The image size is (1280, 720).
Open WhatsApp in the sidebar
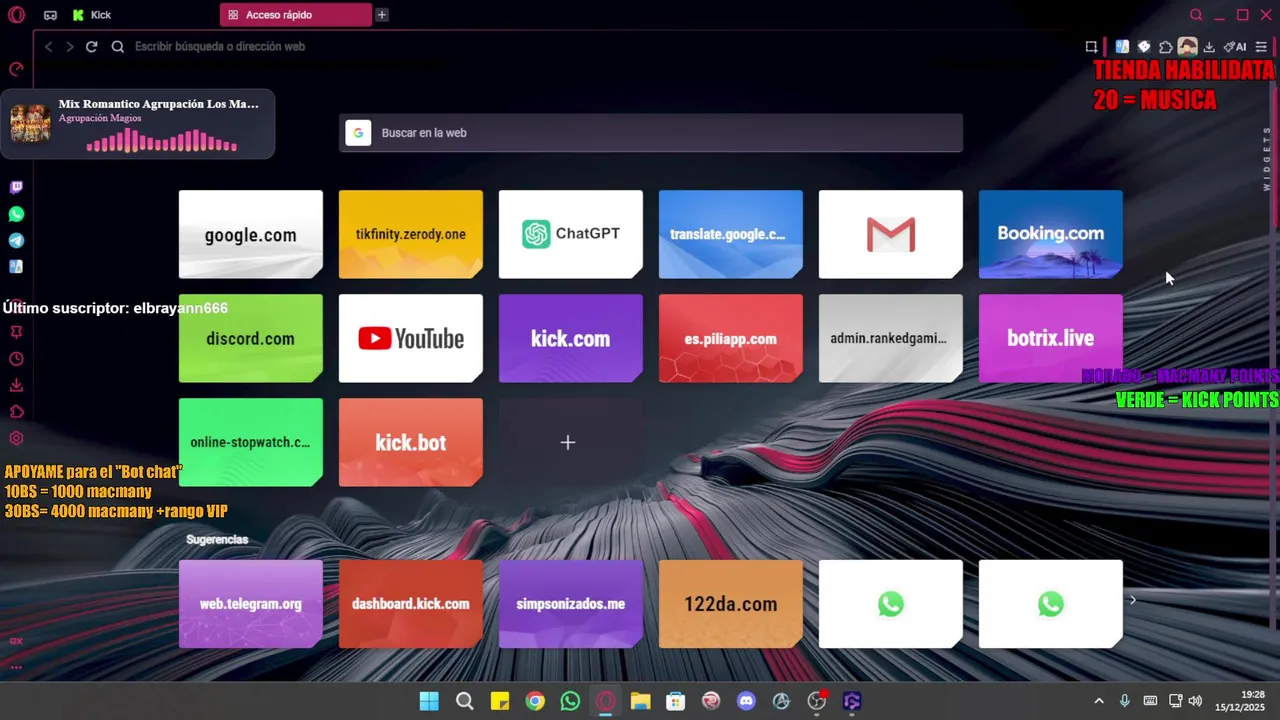tap(16, 214)
